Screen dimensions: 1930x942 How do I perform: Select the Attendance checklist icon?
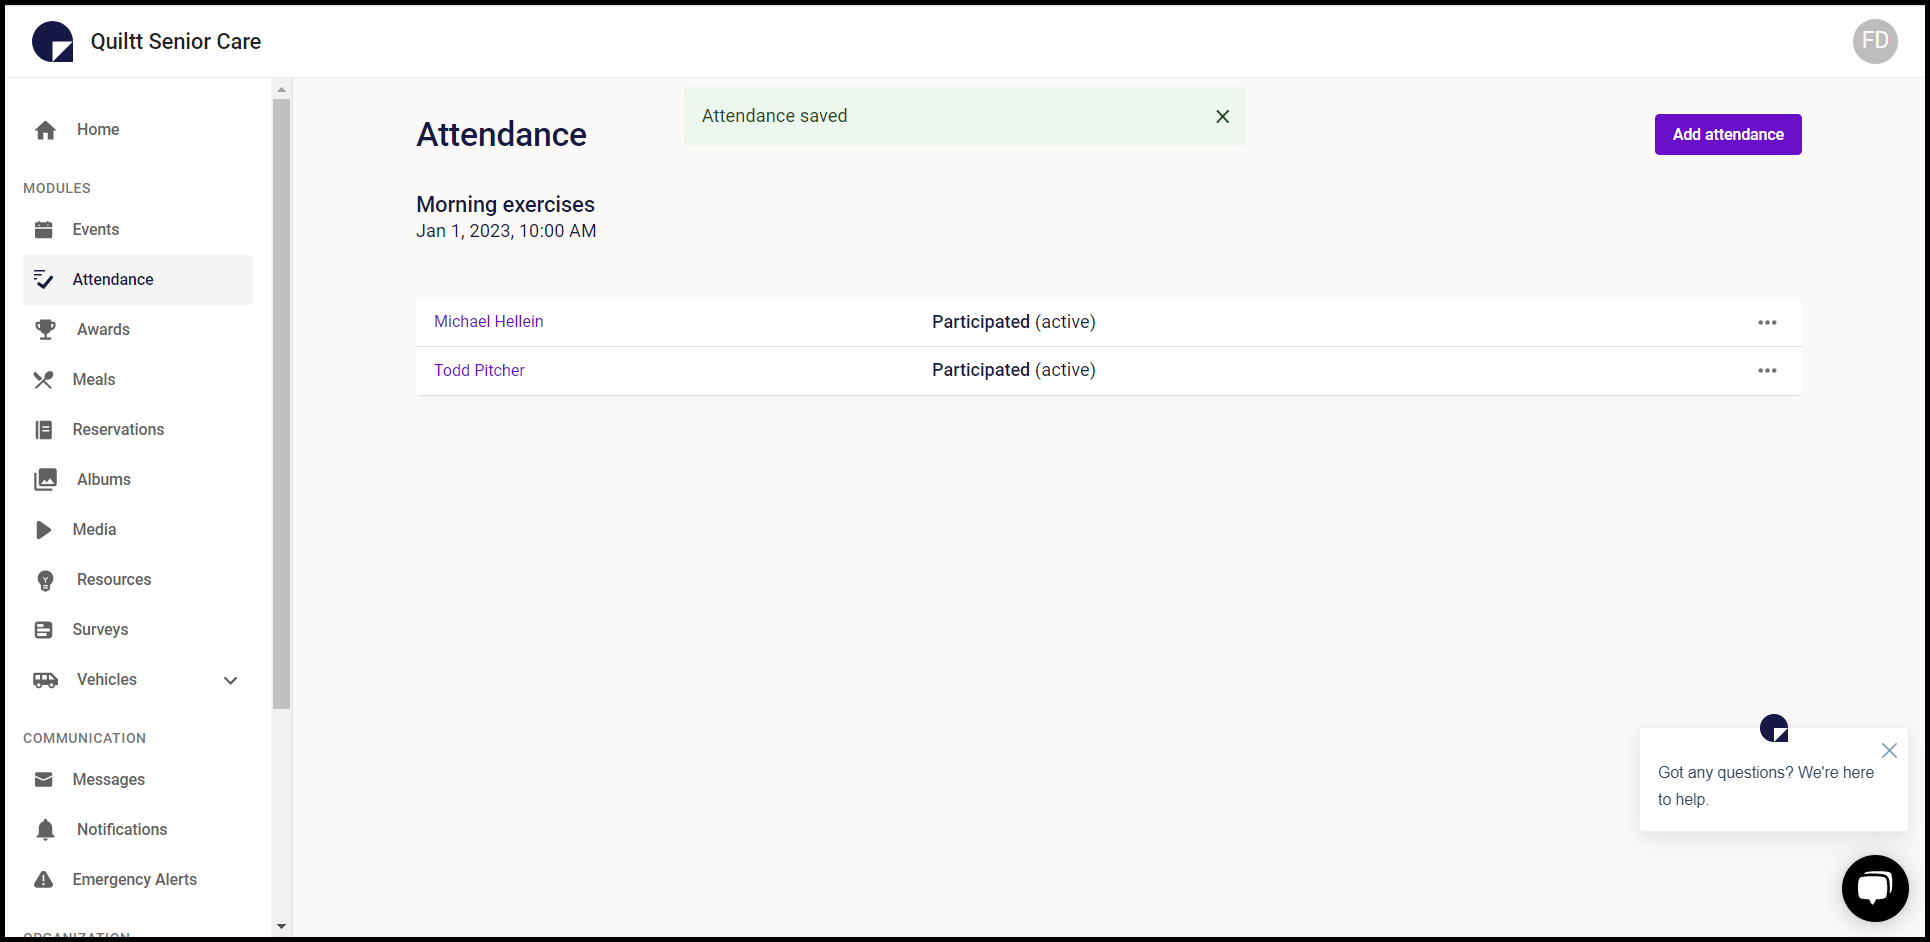click(x=44, y=279)
